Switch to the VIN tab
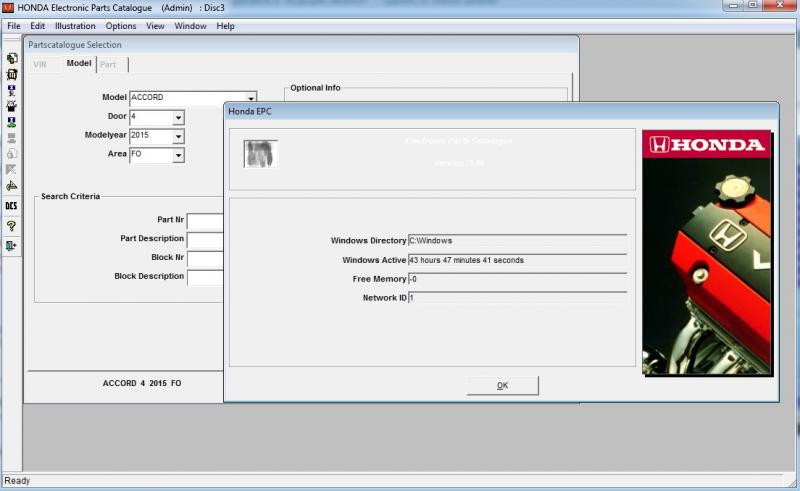 coord(40,64)
